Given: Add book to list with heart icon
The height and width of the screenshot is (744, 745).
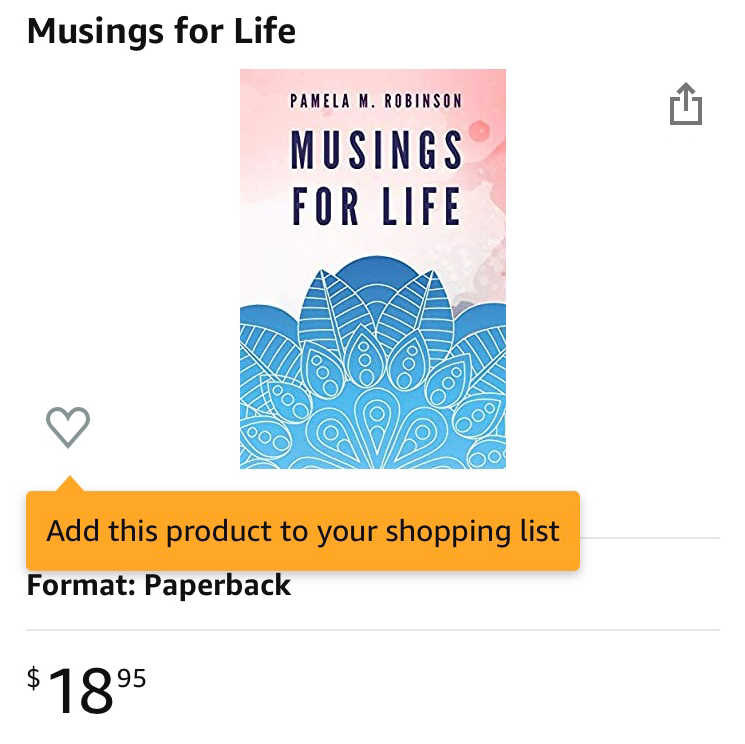Looking at the screenshot, I should click(68, 427).
